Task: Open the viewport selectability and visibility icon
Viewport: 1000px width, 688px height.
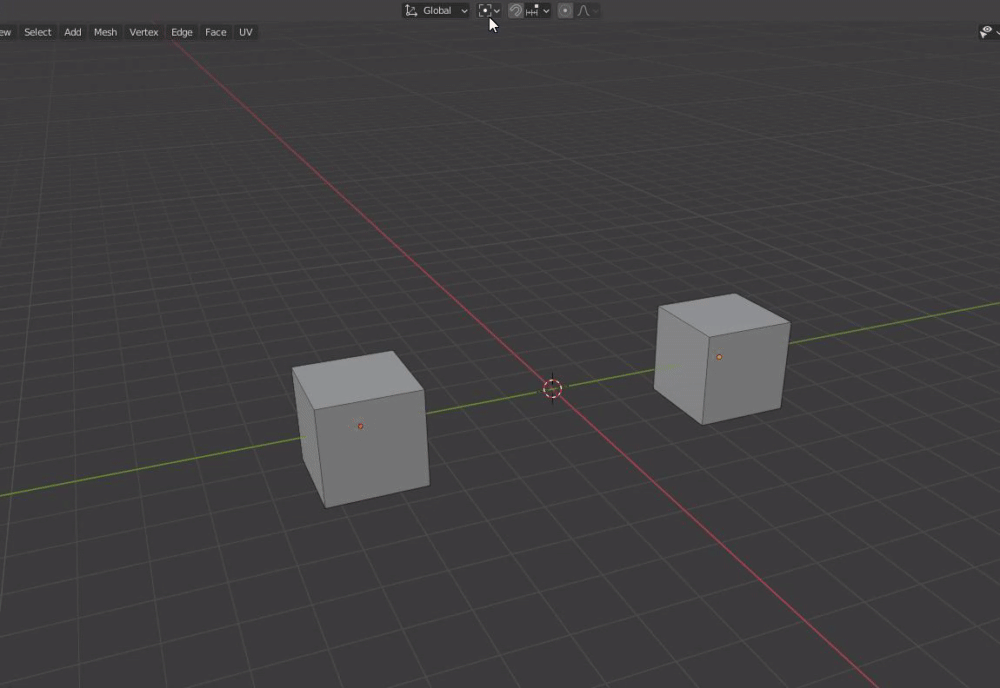Action: click(986, 32)
